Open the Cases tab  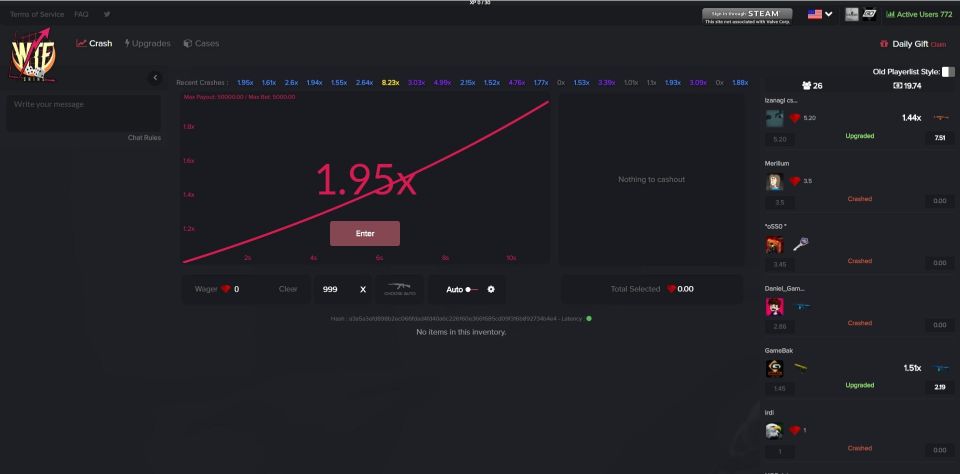pyautogui.click(x=201, y=44)
